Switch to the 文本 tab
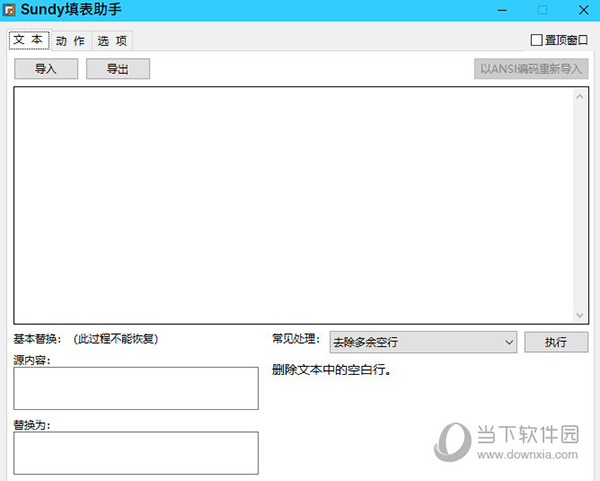The width and height of the screenshot is (600, 481). click(x=29, y=40)
